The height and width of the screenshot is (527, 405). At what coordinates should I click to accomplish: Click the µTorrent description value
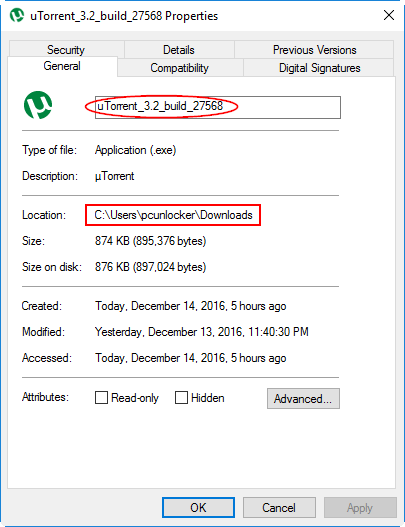[114, 176]
